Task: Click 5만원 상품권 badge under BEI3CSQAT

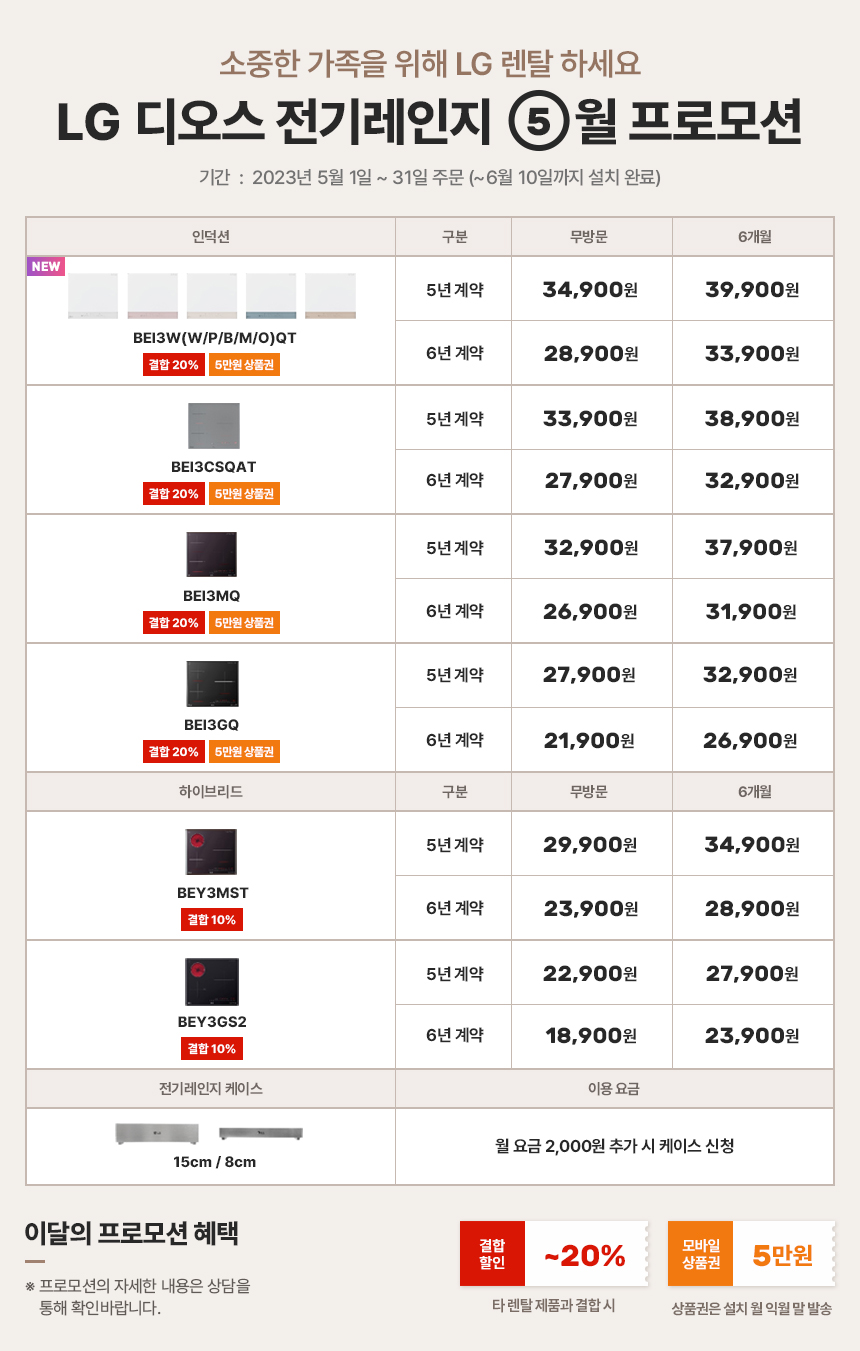Action: coord(245,493)
